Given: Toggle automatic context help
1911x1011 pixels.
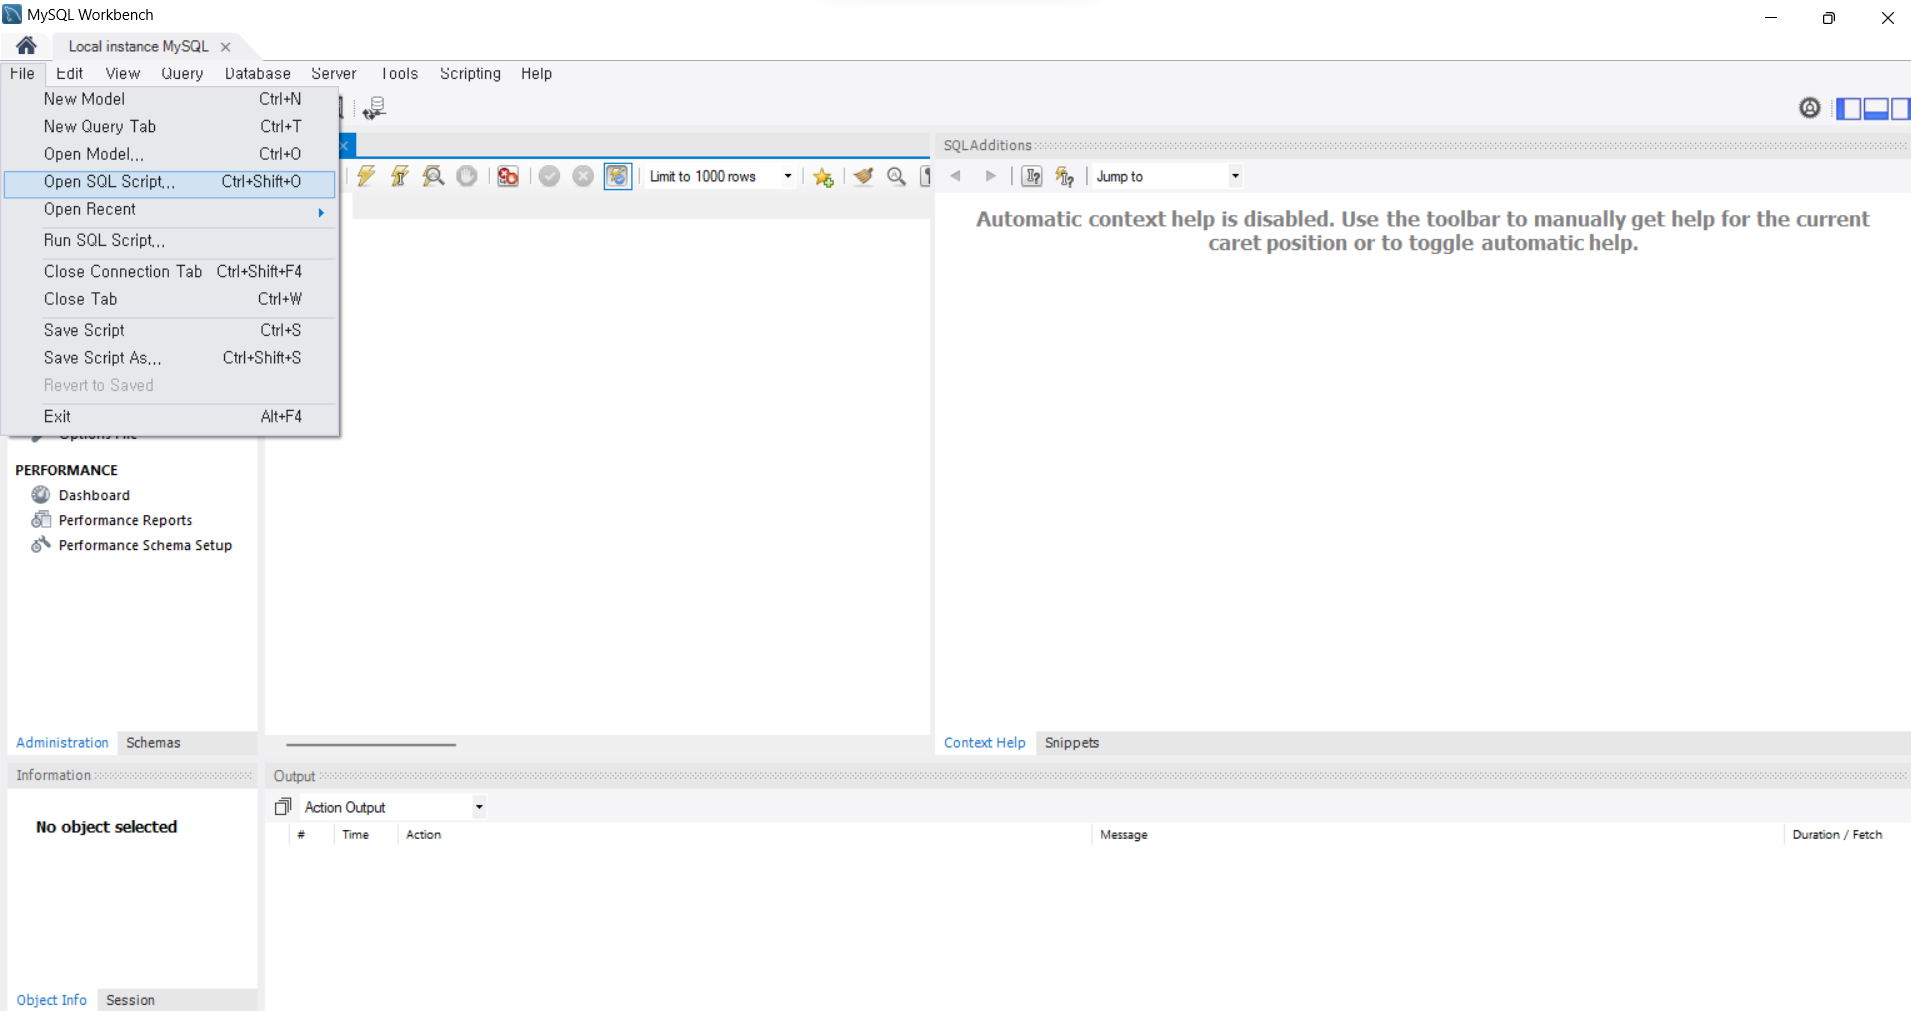Looking at the screenshot, I should [x=1065, y=176].
